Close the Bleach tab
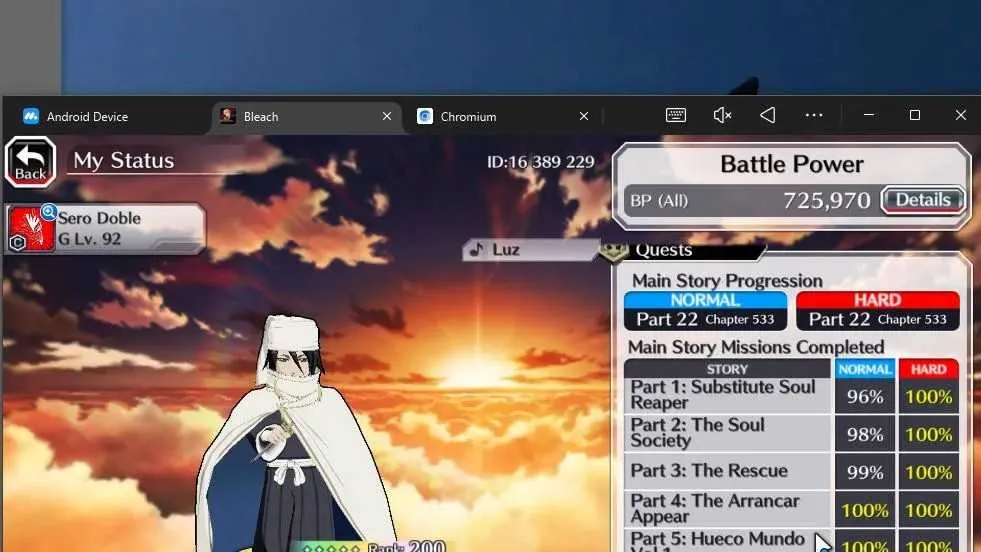Image resolution: width=981 pixels, height=552 pixels. 387,116
